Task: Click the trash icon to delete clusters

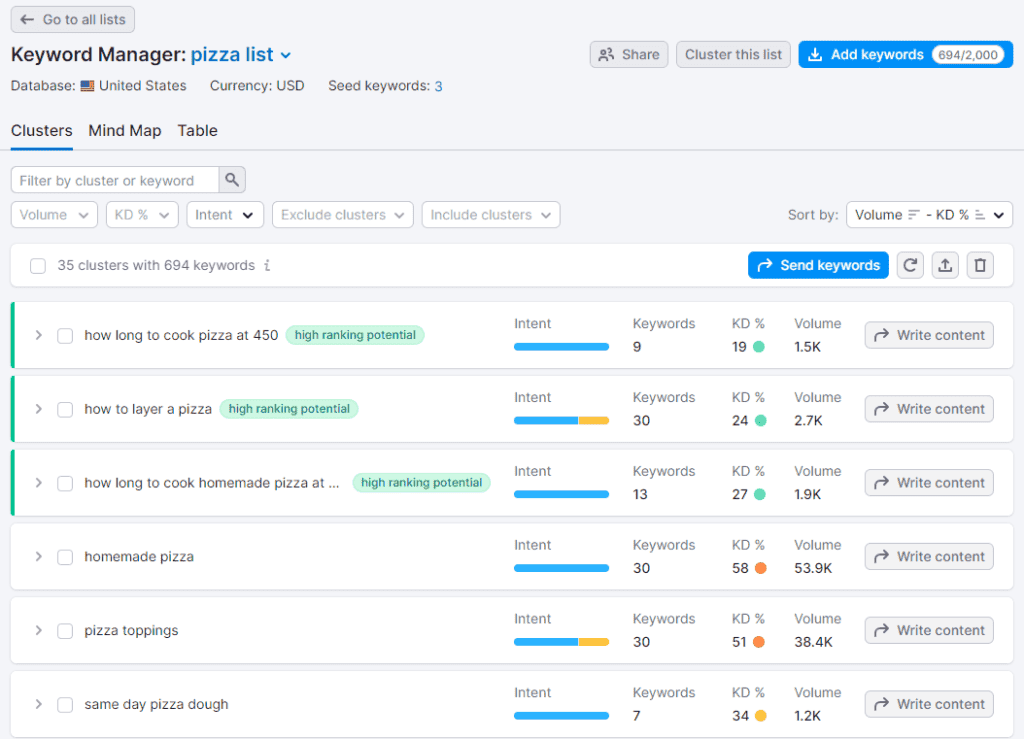Action: (x=980, y=265)
